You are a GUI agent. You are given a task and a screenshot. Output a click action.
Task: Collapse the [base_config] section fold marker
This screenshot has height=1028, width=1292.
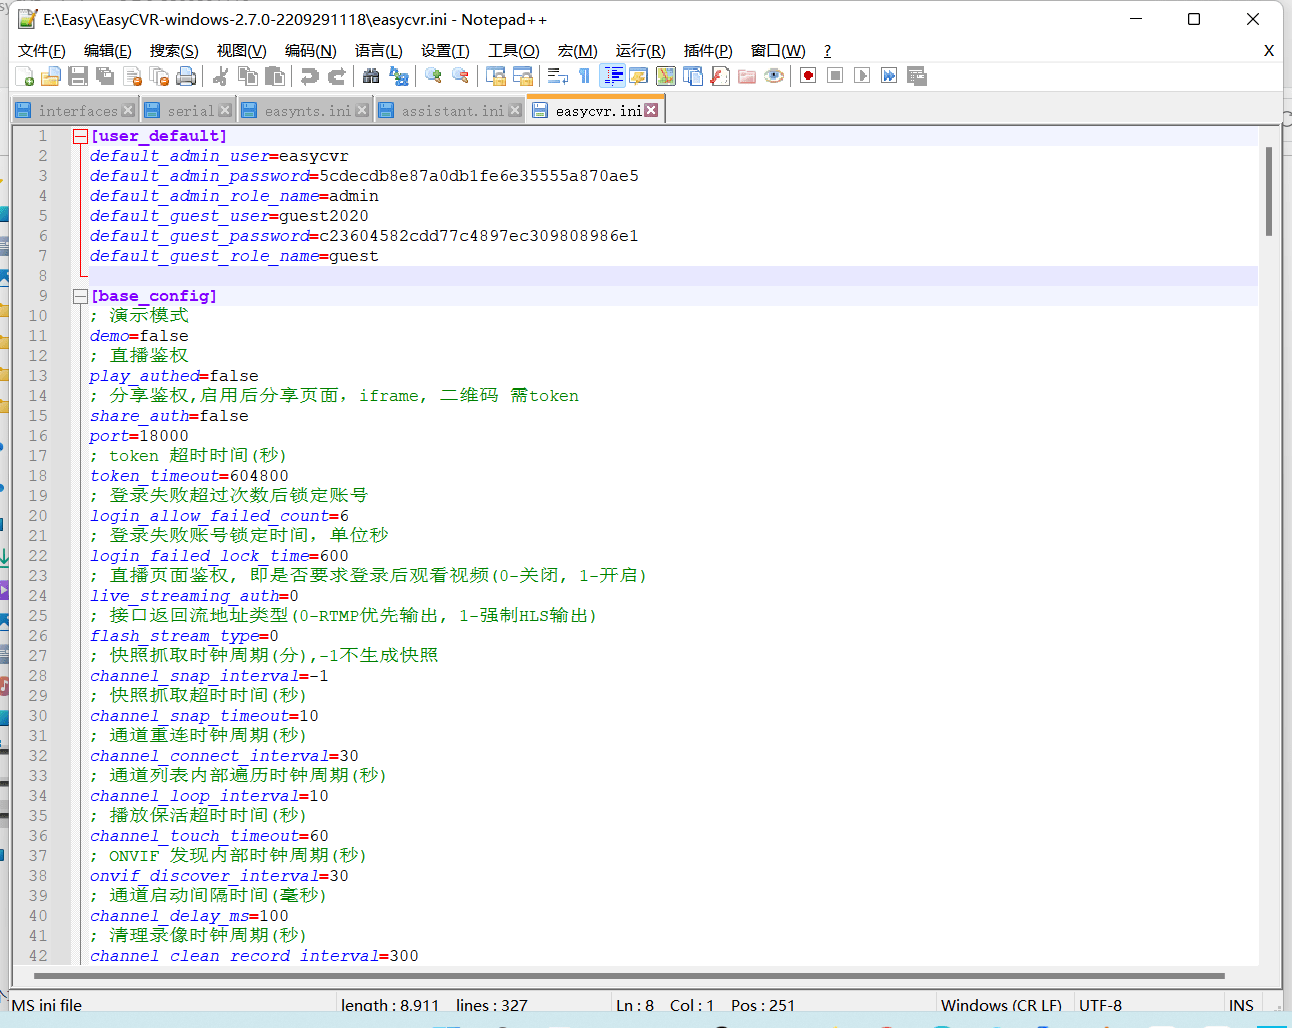coord(80,296)
